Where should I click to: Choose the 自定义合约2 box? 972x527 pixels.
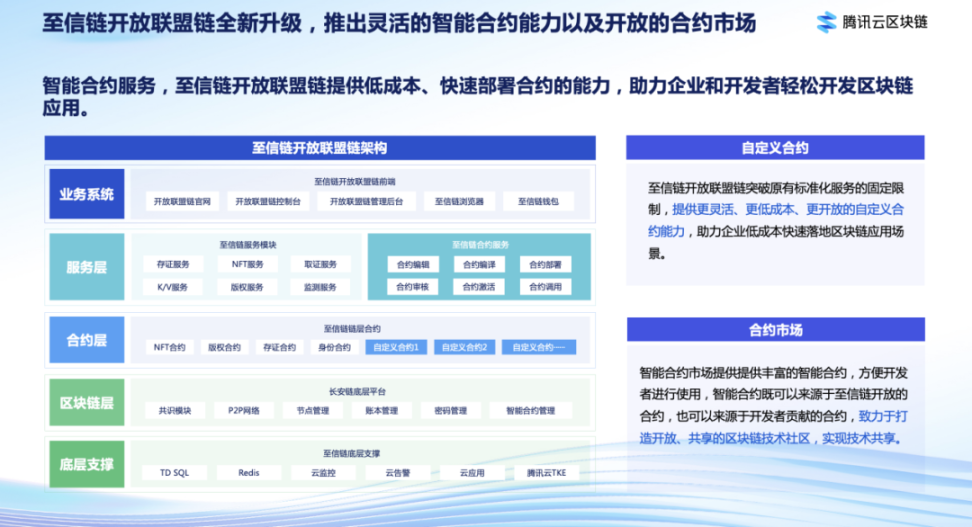[464, 347]
